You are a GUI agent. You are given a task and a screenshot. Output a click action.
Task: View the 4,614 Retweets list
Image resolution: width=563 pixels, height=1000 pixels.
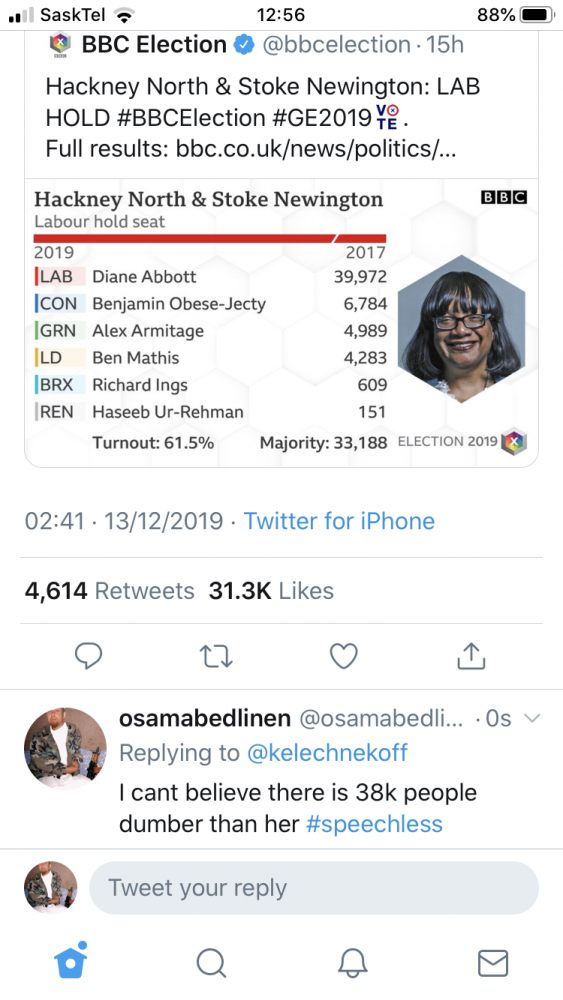(x=109, y=591)
